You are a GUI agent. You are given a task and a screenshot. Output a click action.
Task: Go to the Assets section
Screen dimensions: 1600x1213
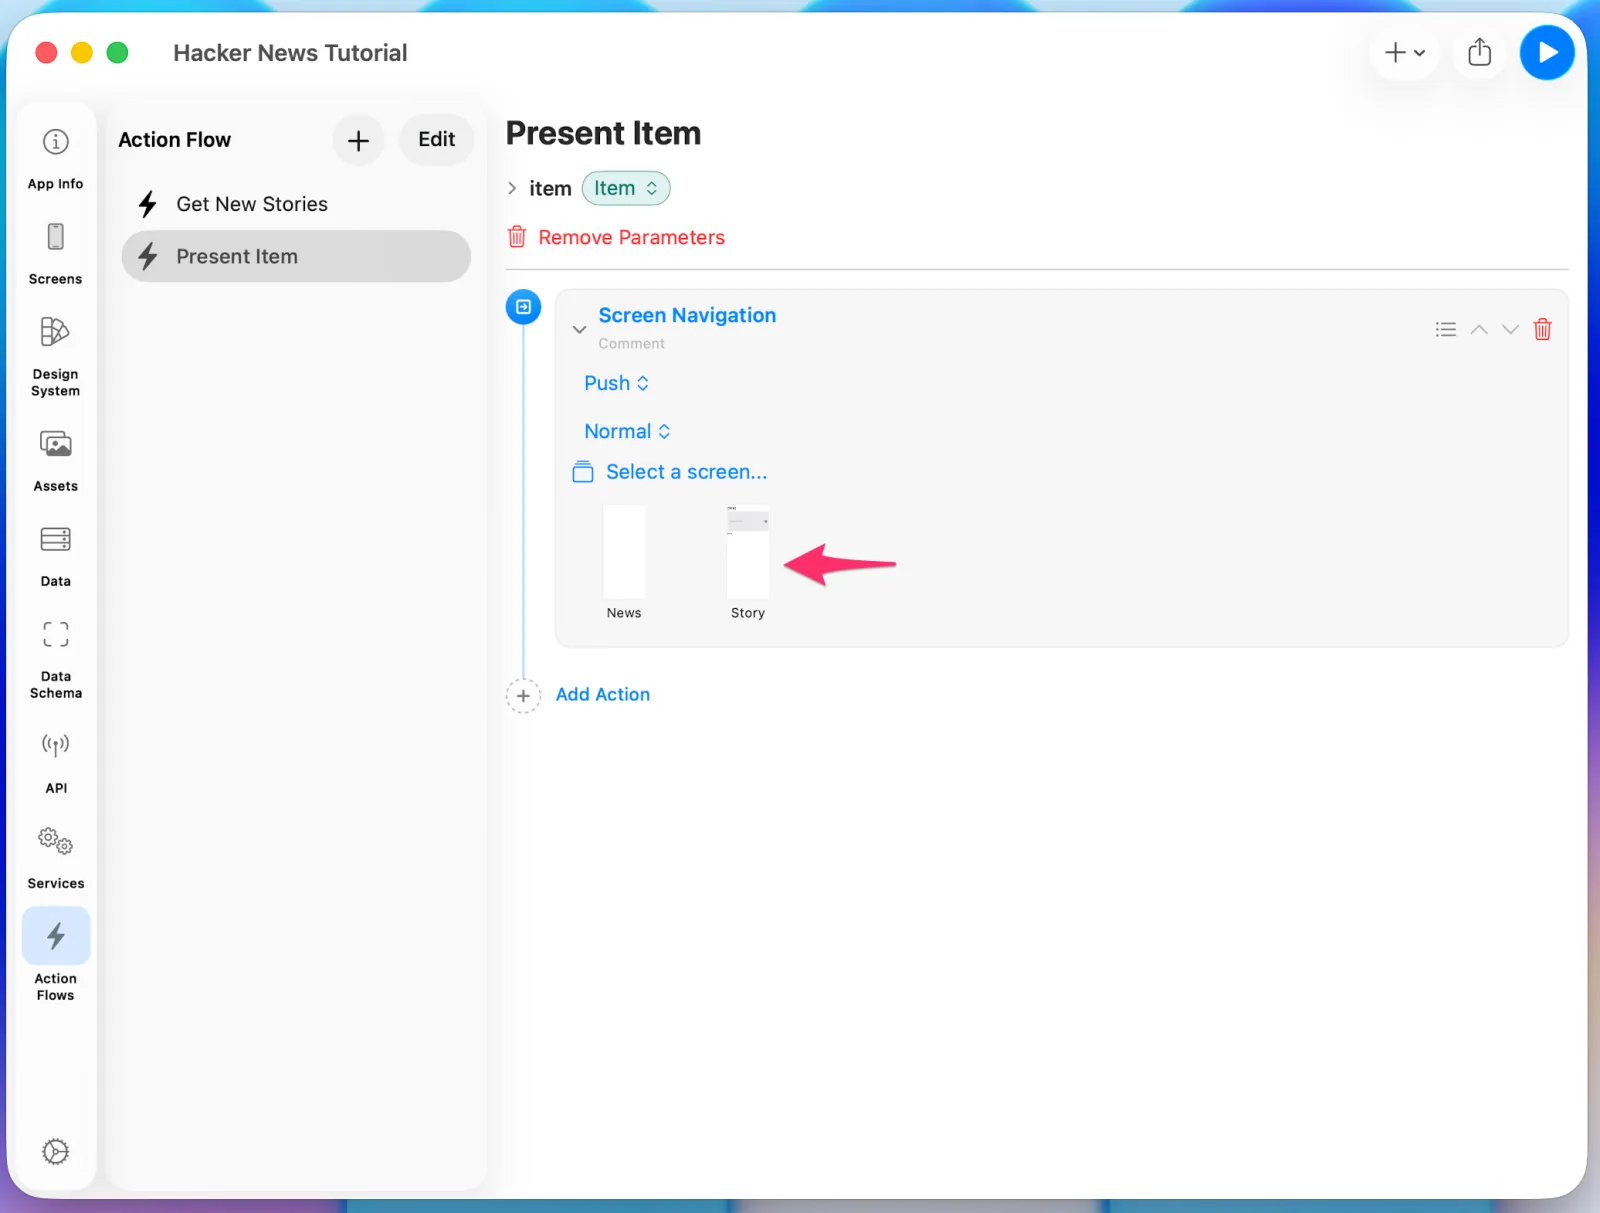[x=55, y=459]
